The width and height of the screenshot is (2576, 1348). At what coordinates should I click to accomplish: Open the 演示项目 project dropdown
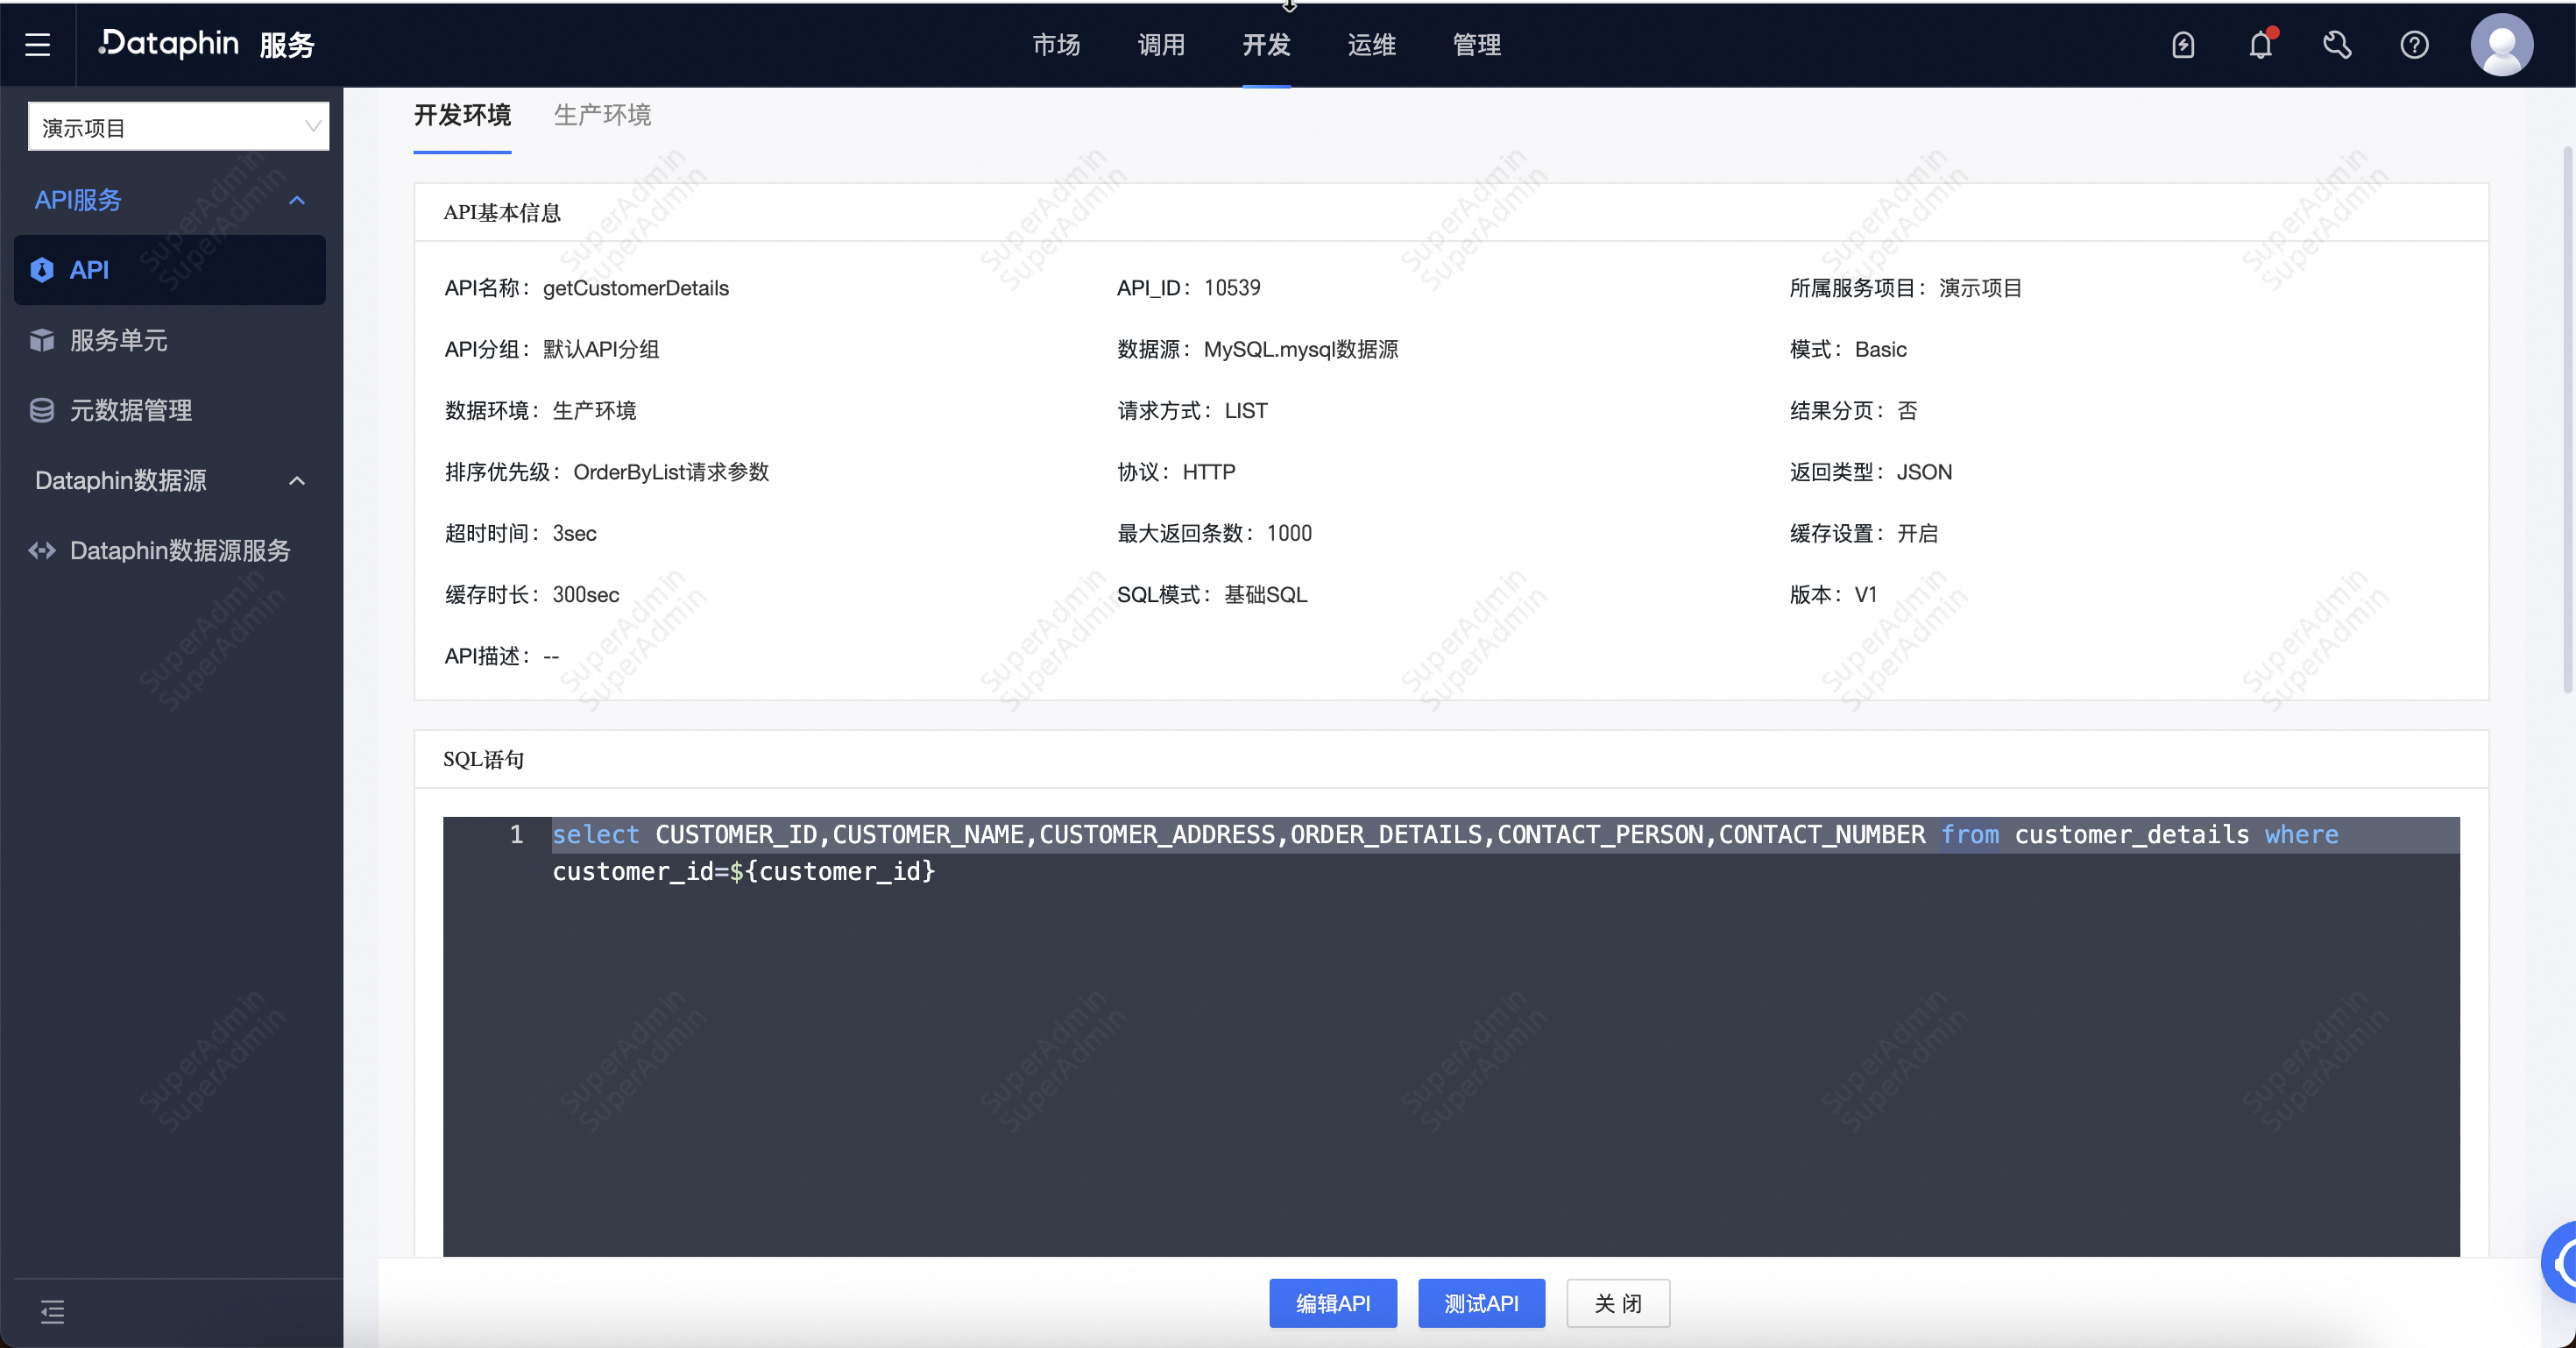[178, 126]
